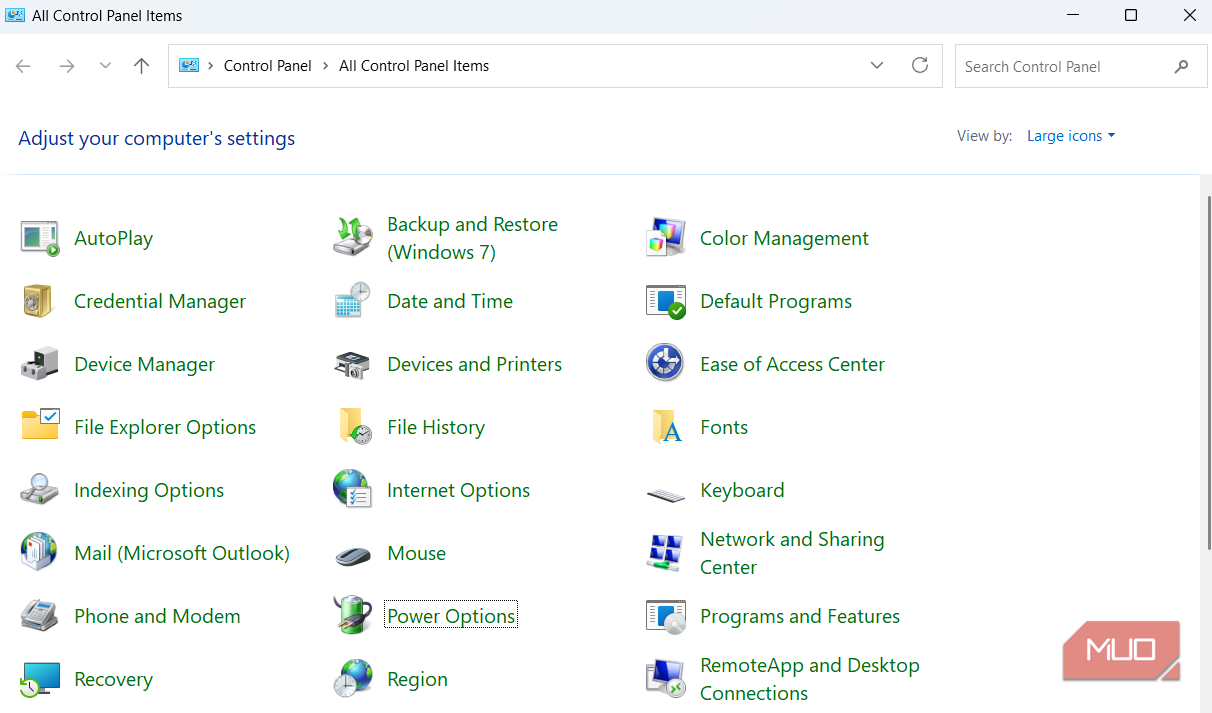1212x713 pixels.
Task: Open the Fonts link
Action: 724,427
